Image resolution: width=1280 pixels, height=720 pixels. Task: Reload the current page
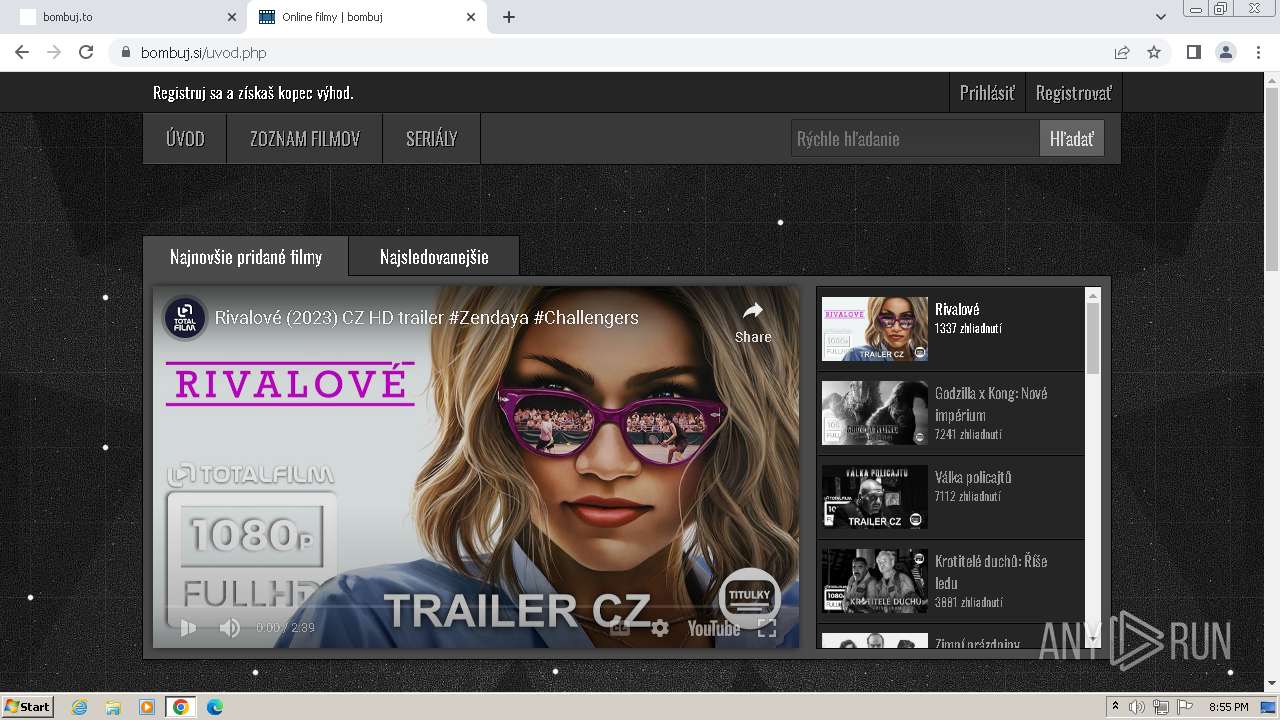coord(86,52)
